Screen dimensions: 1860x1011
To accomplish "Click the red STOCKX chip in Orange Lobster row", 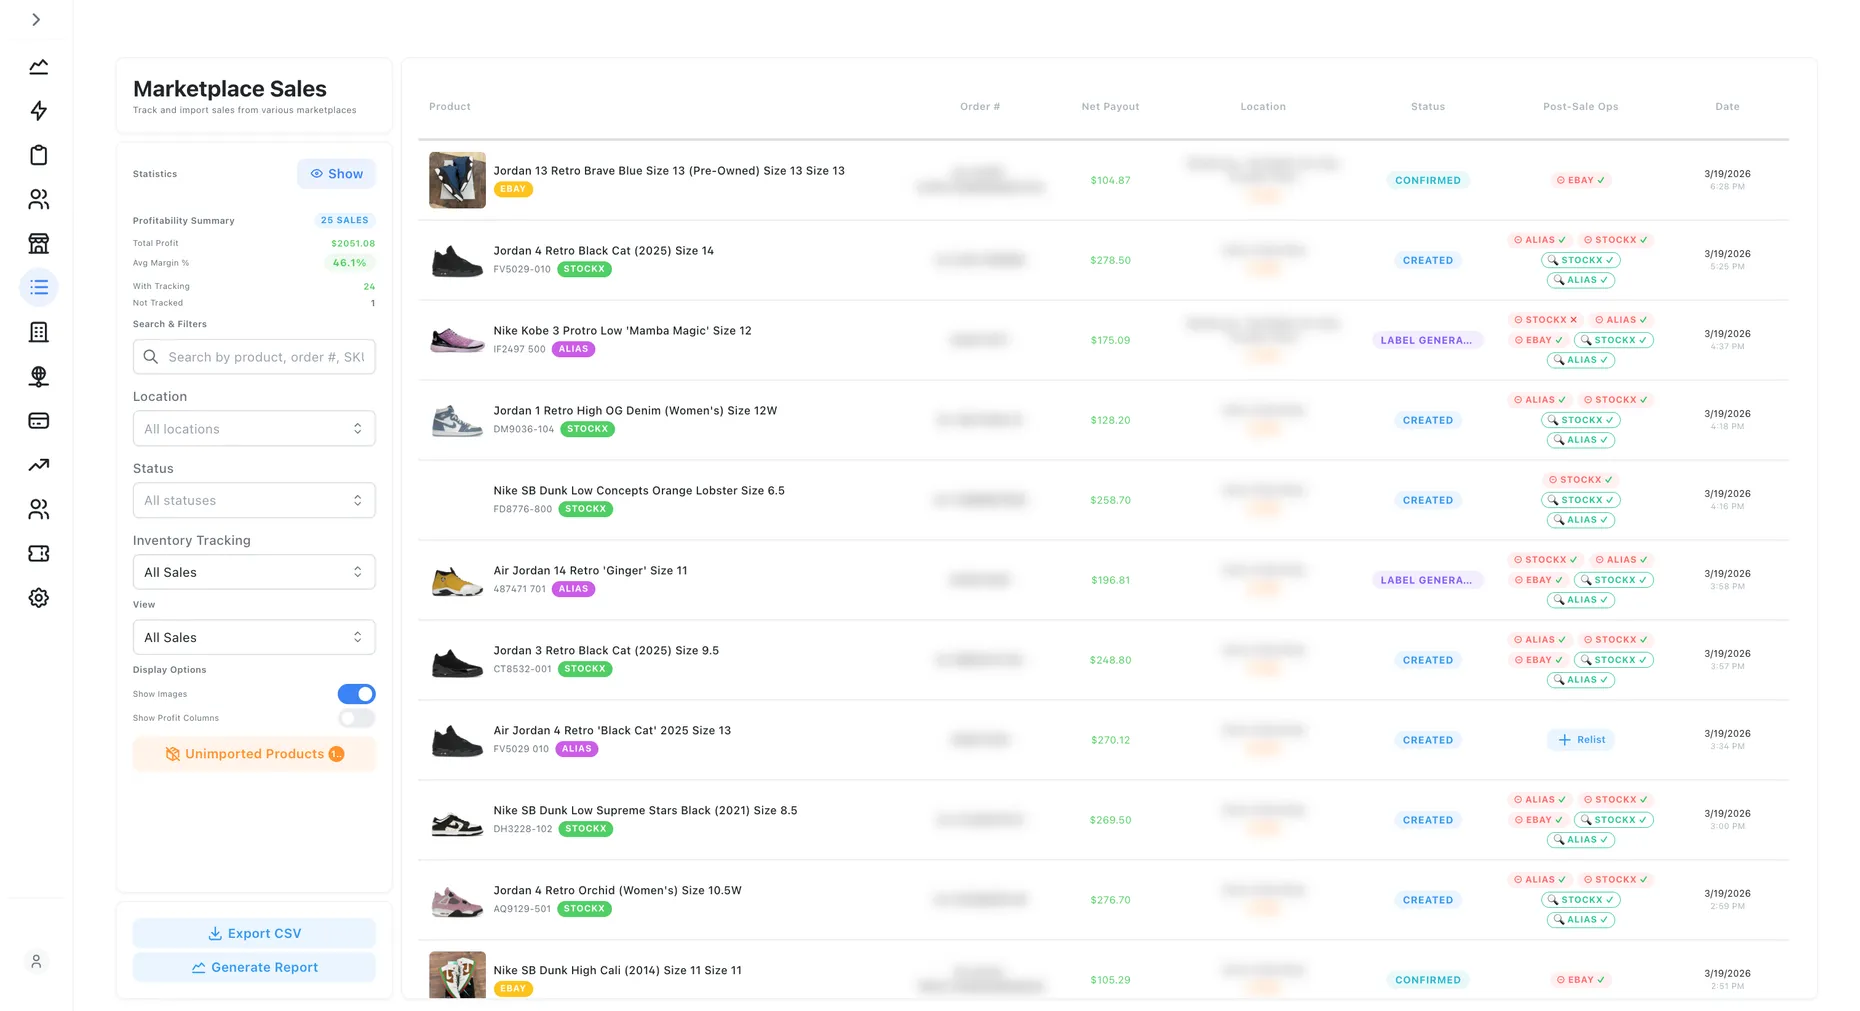I will pos(1580,480).
